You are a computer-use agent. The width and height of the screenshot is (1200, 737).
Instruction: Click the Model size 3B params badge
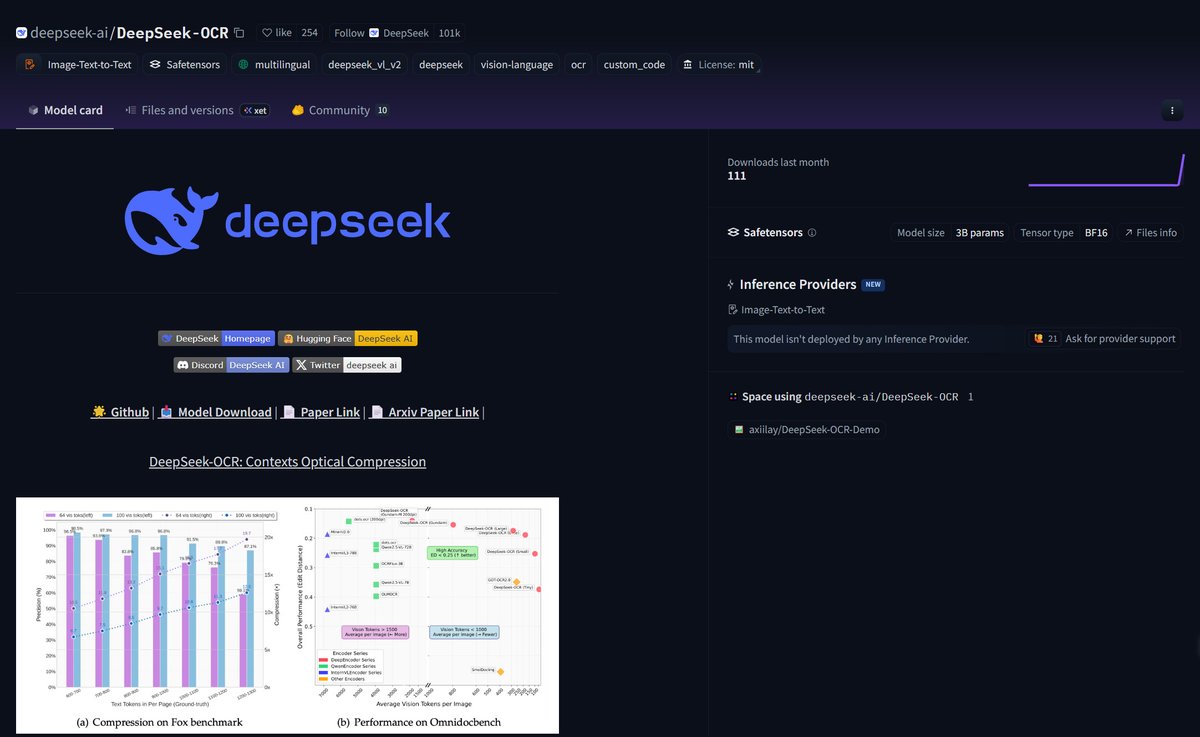(950, 233)
